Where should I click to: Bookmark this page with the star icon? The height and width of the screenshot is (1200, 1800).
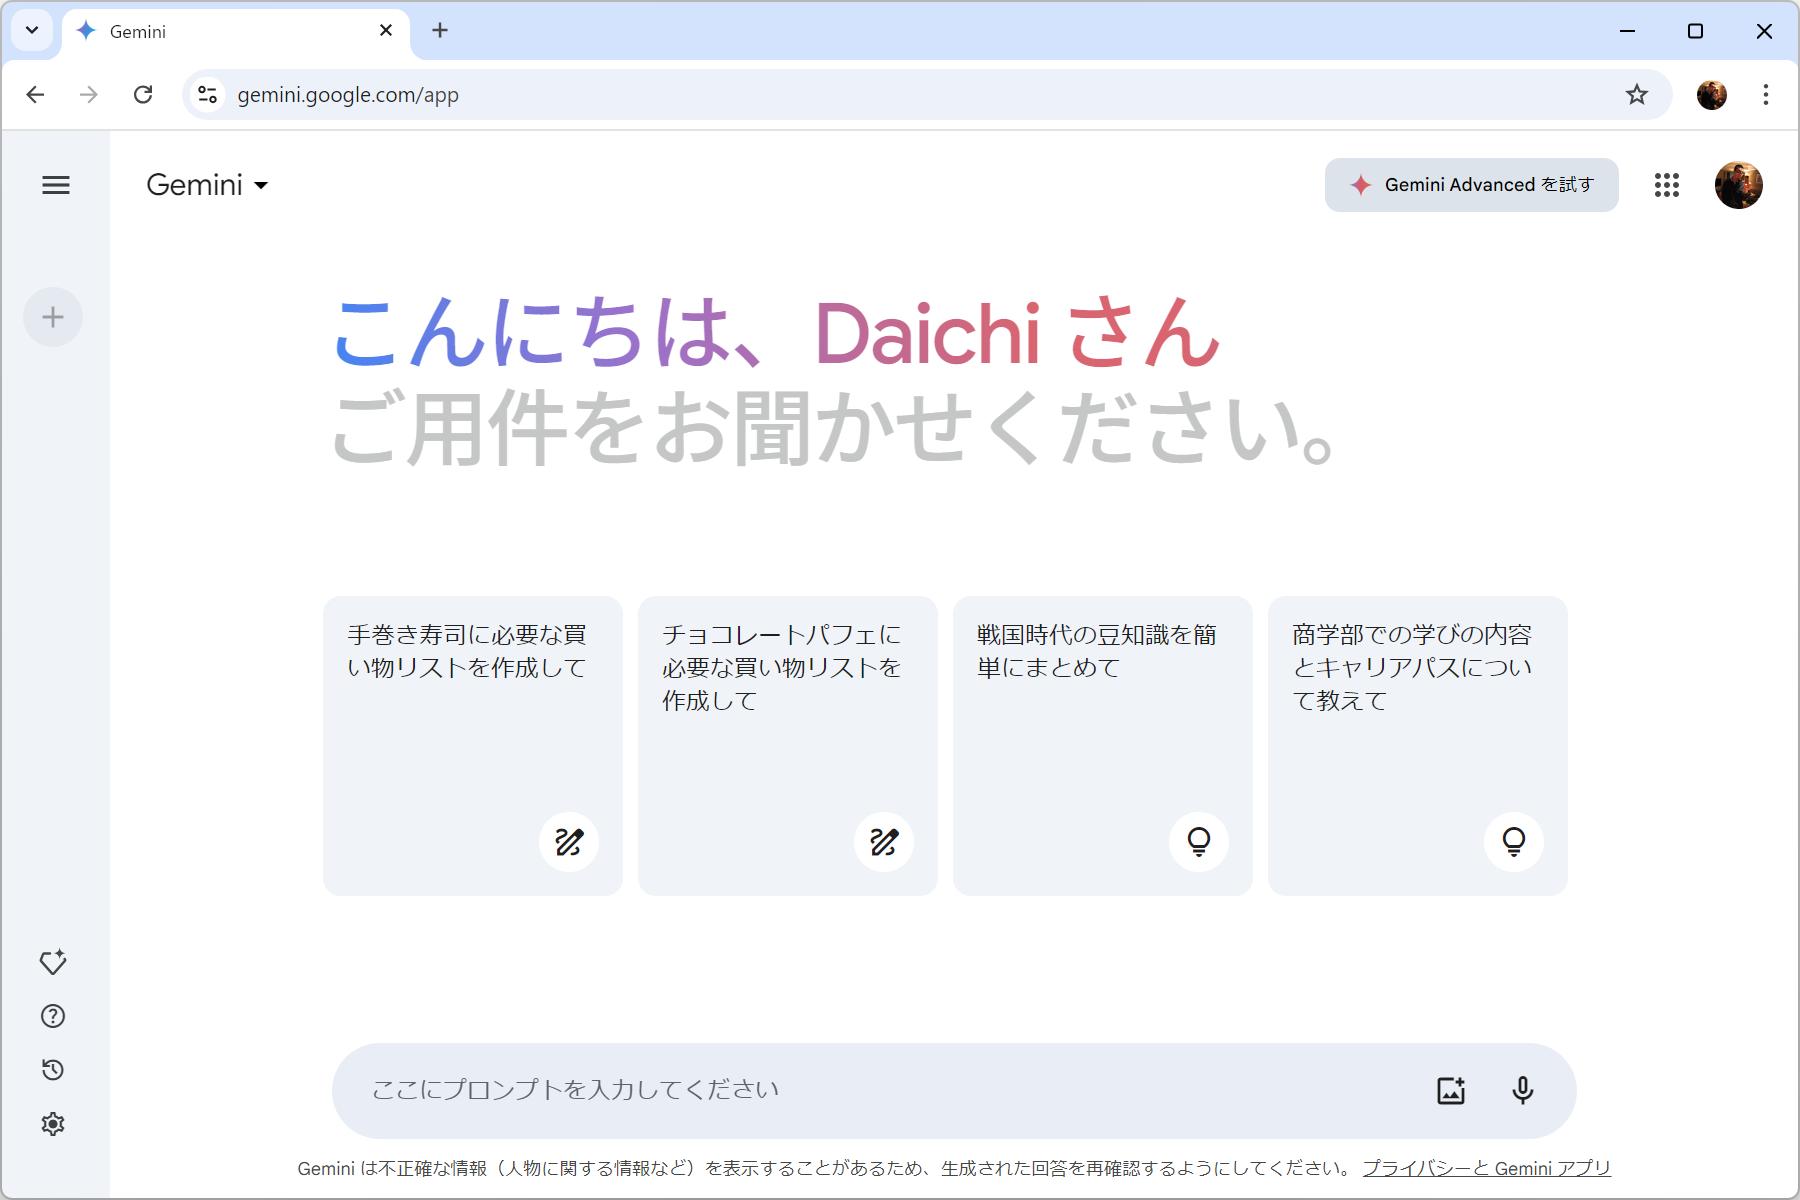point(1637,95)
